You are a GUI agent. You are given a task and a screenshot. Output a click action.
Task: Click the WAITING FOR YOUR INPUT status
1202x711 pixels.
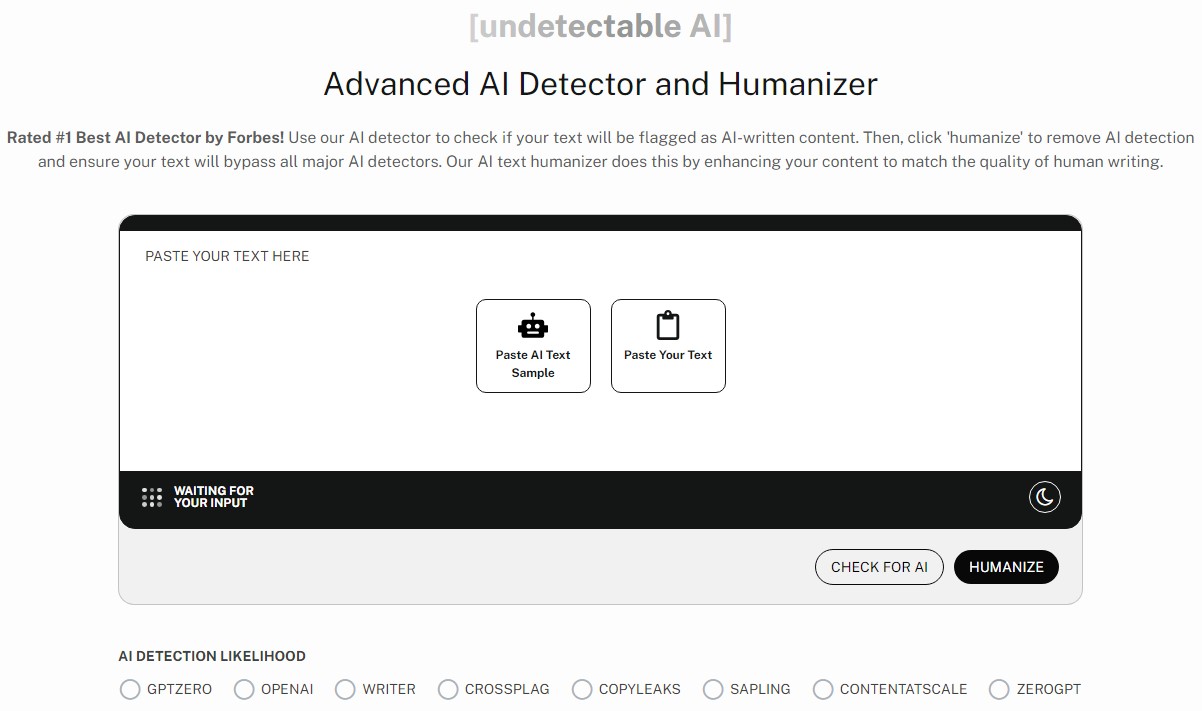point(213,497)
